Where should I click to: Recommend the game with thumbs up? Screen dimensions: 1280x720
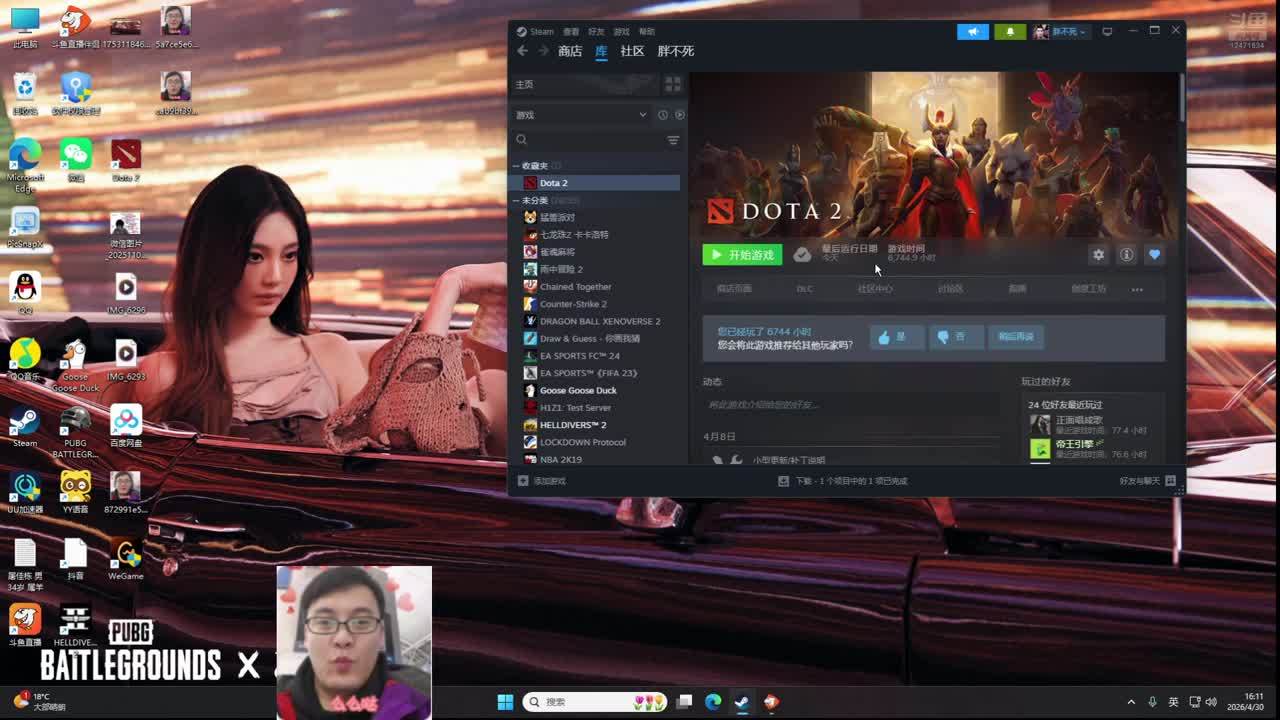(x=896, y=337)
